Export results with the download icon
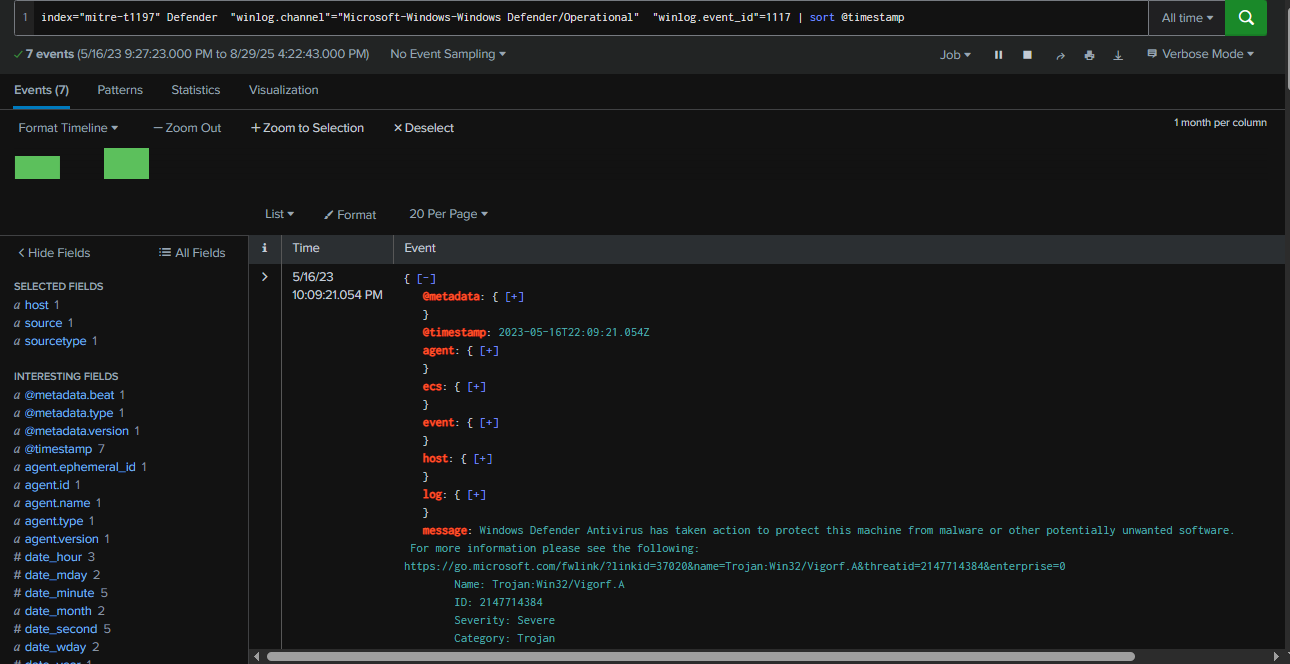Image resolution: width=1290 pixels, height=664 pixels. click(1118, 55)
